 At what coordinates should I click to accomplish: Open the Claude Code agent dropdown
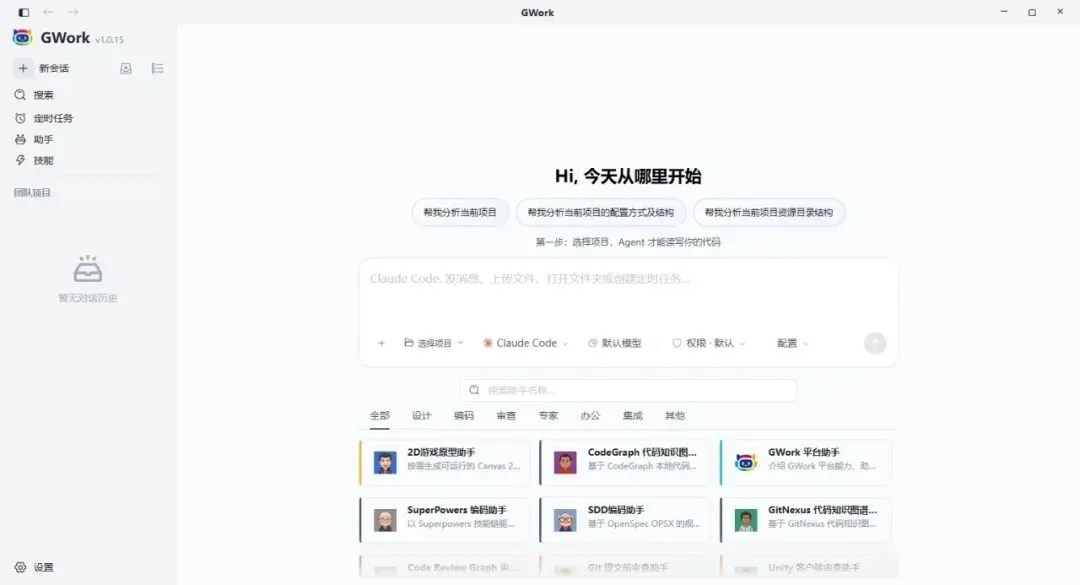coord(526,343)
